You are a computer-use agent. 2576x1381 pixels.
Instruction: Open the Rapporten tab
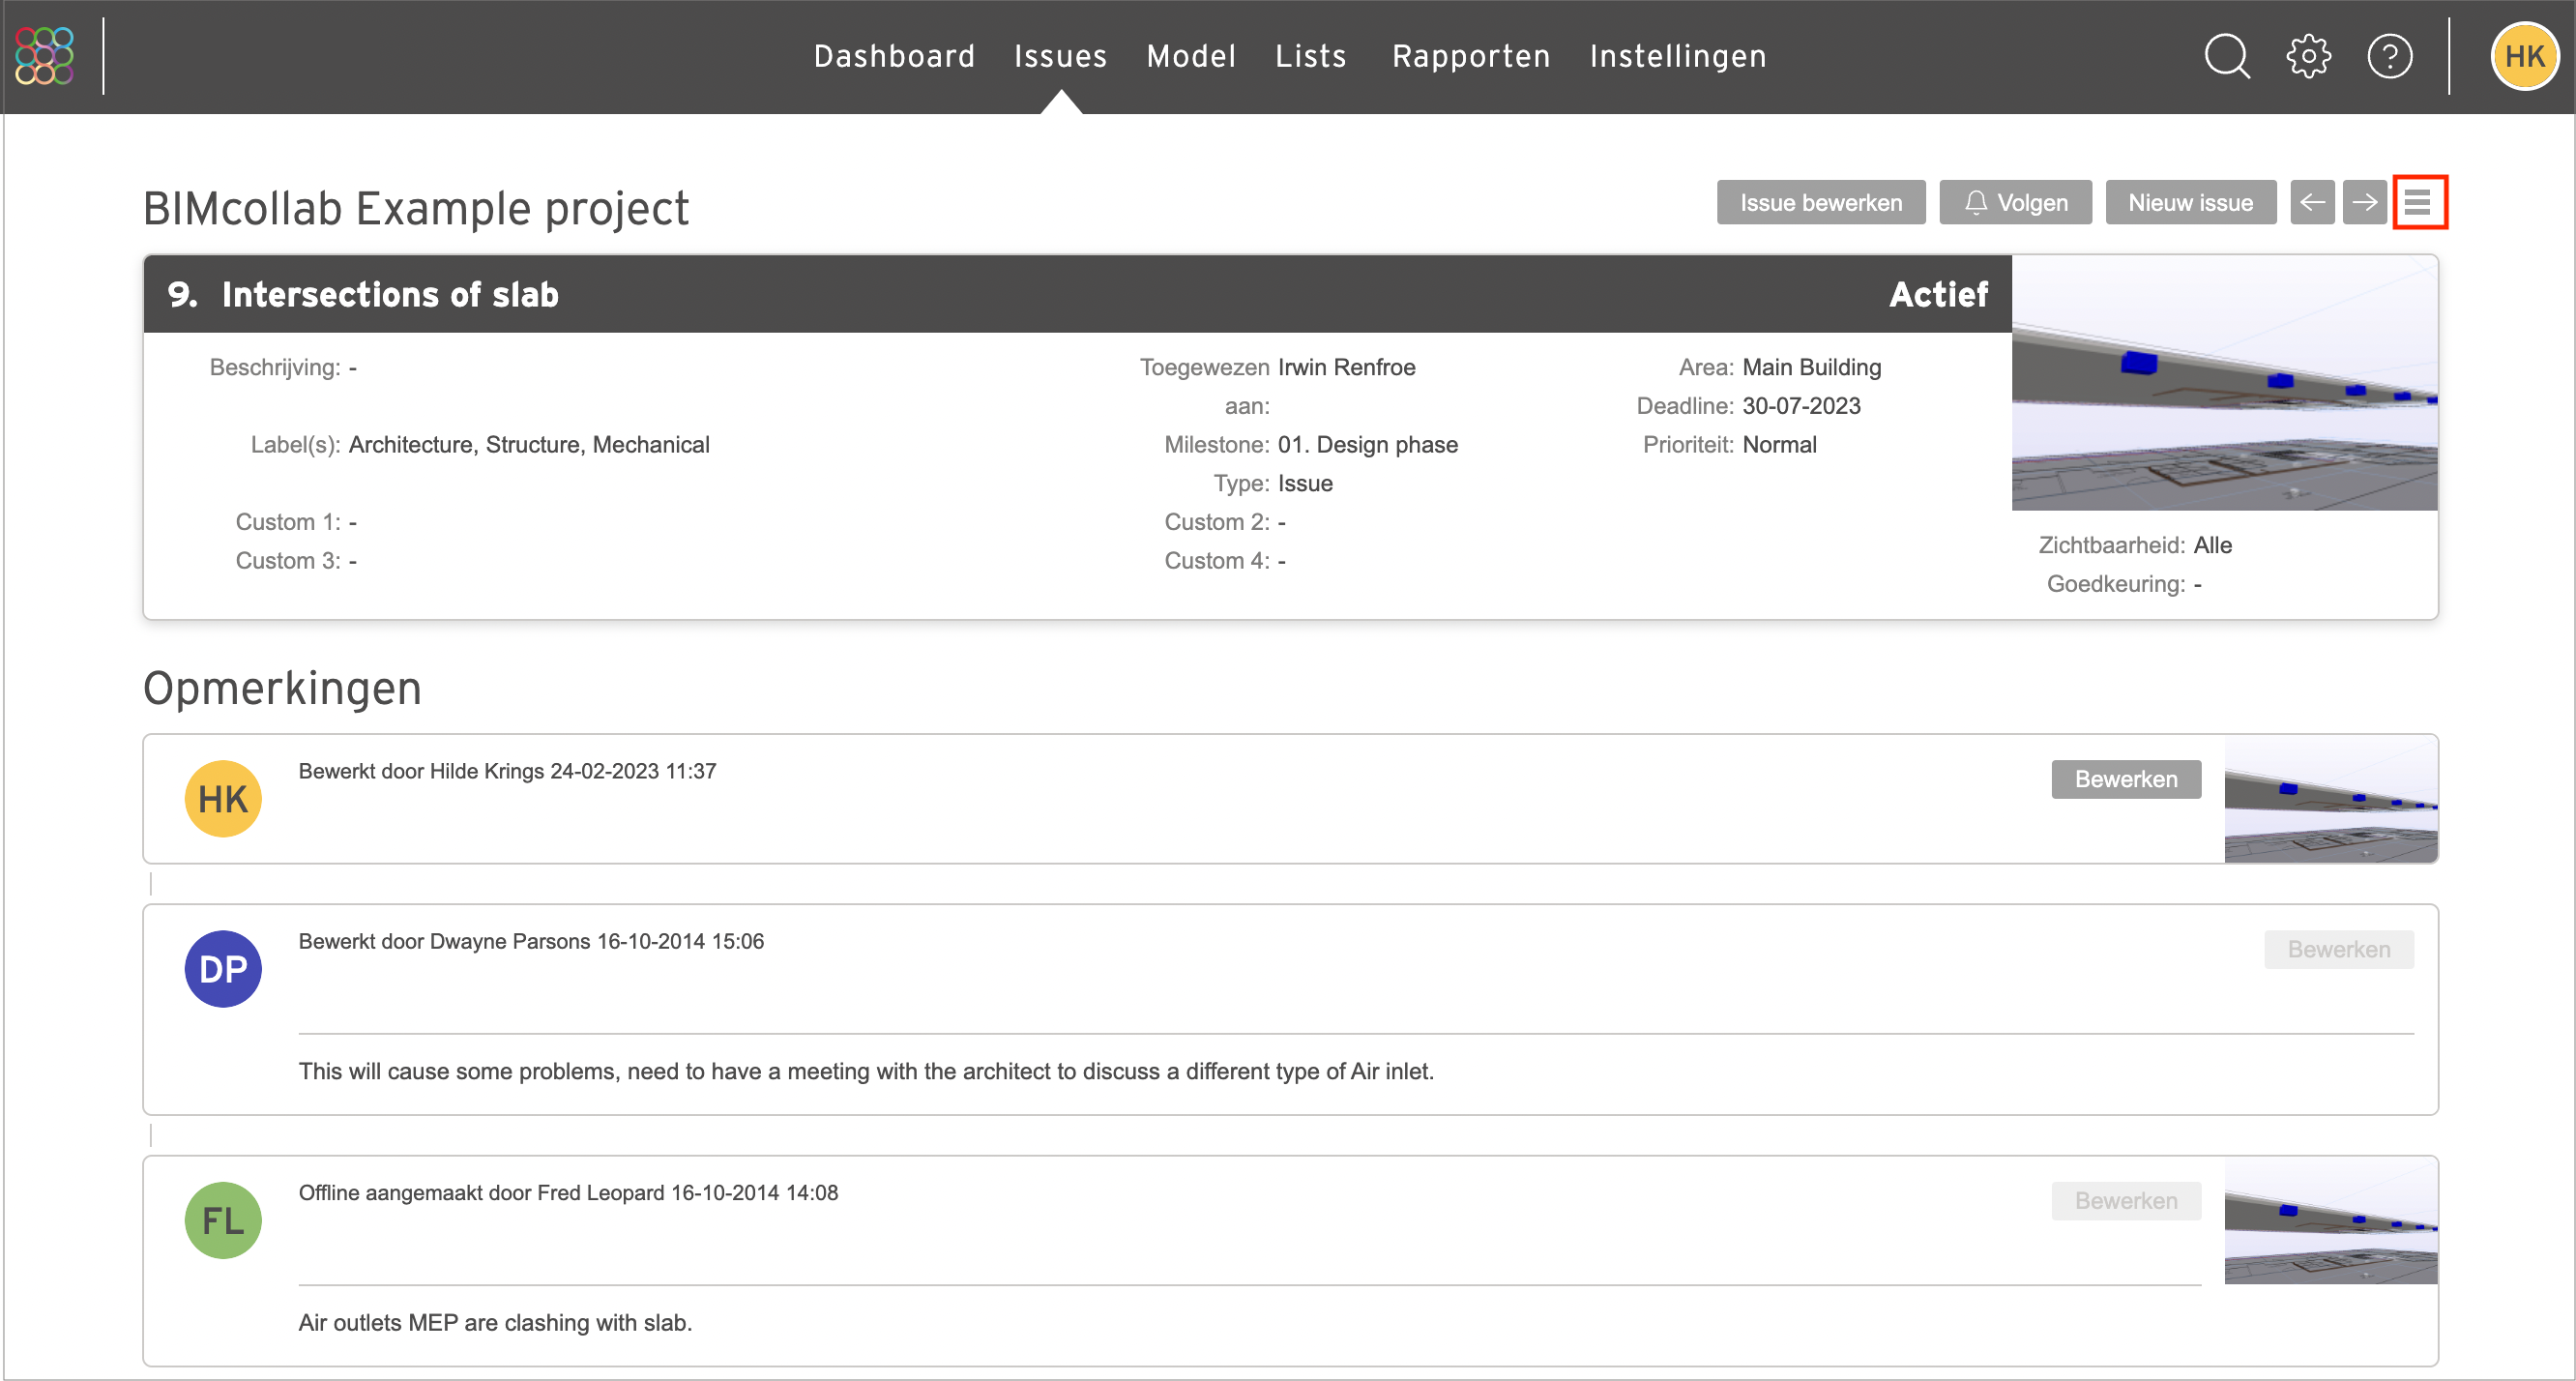coord(1471,56)
